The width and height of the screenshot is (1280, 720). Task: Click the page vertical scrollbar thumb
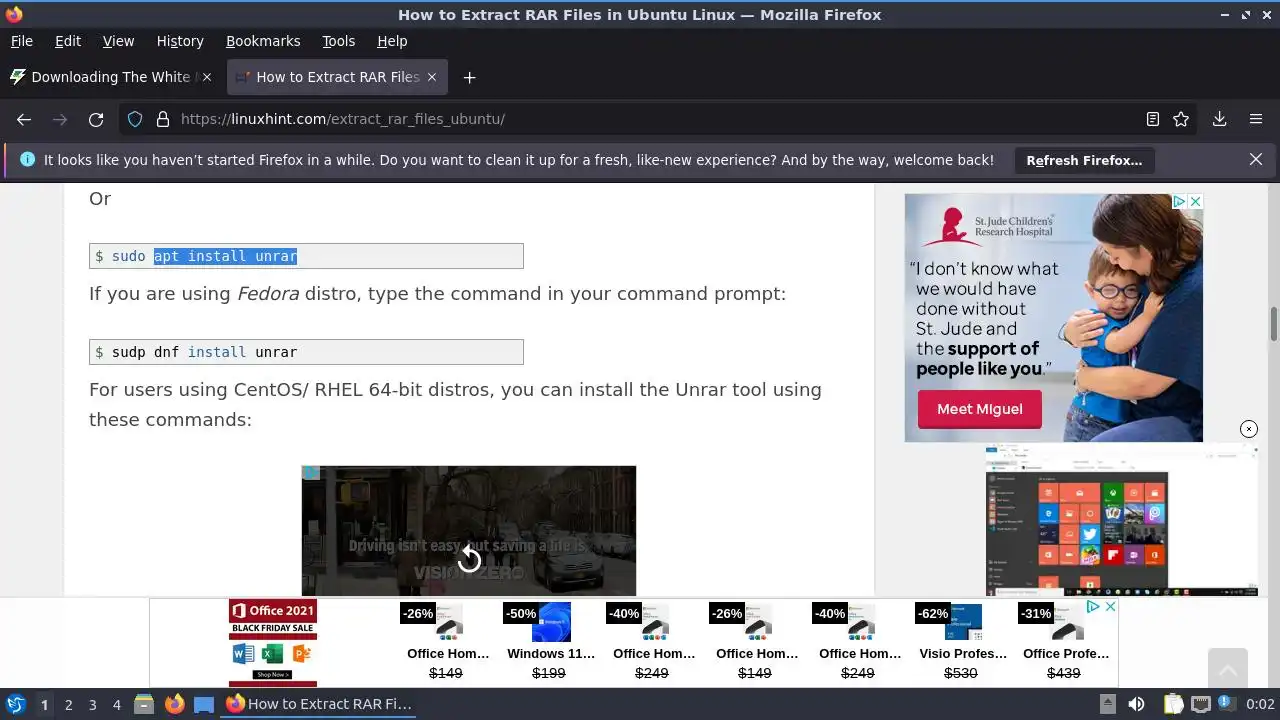[x=1274, y=325]
